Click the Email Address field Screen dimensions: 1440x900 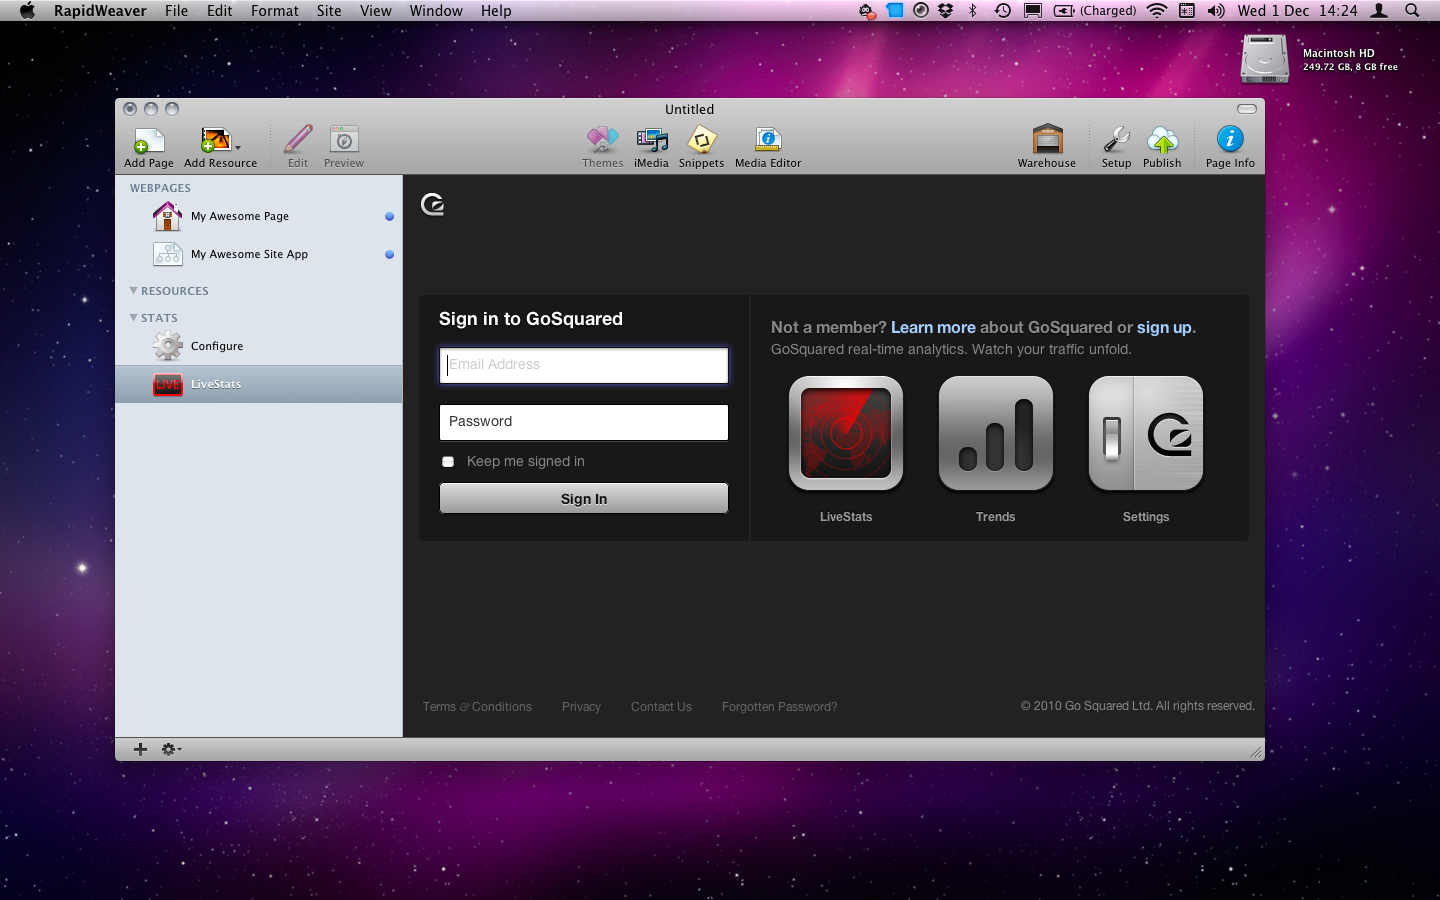(584, 365)
